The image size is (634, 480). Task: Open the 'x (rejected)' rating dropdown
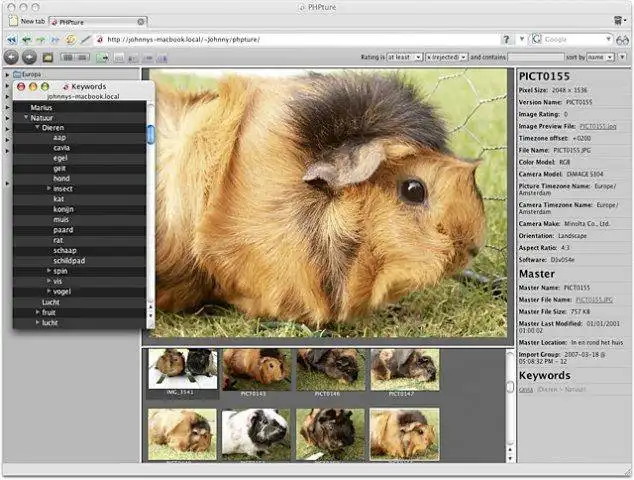(446, 57)
